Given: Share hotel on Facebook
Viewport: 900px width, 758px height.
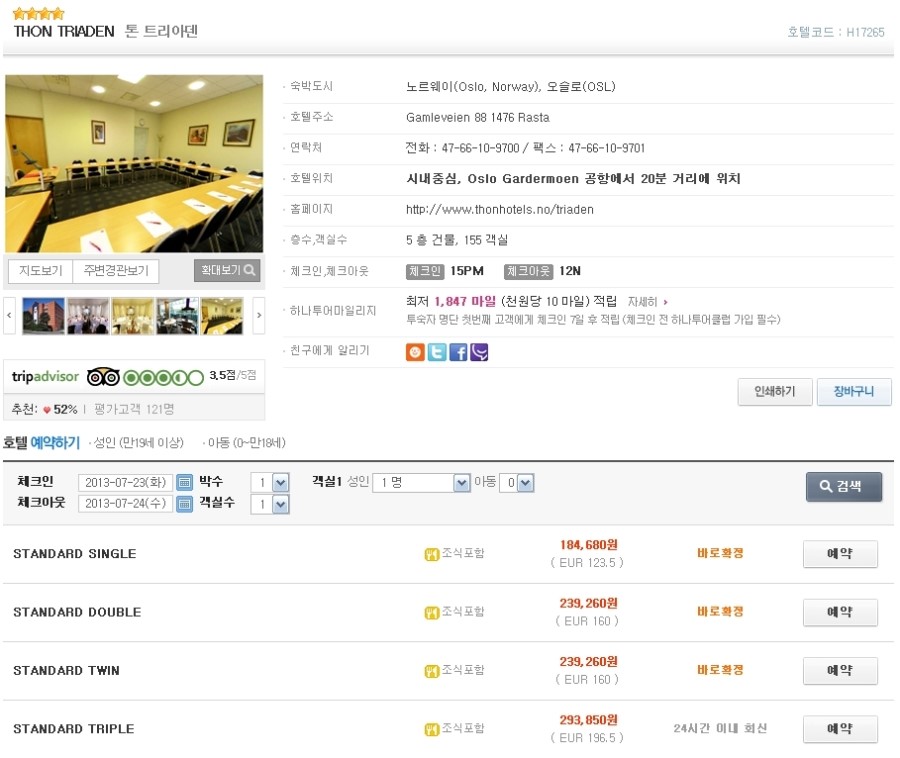Looking at the screenshot, I should 458,352.
